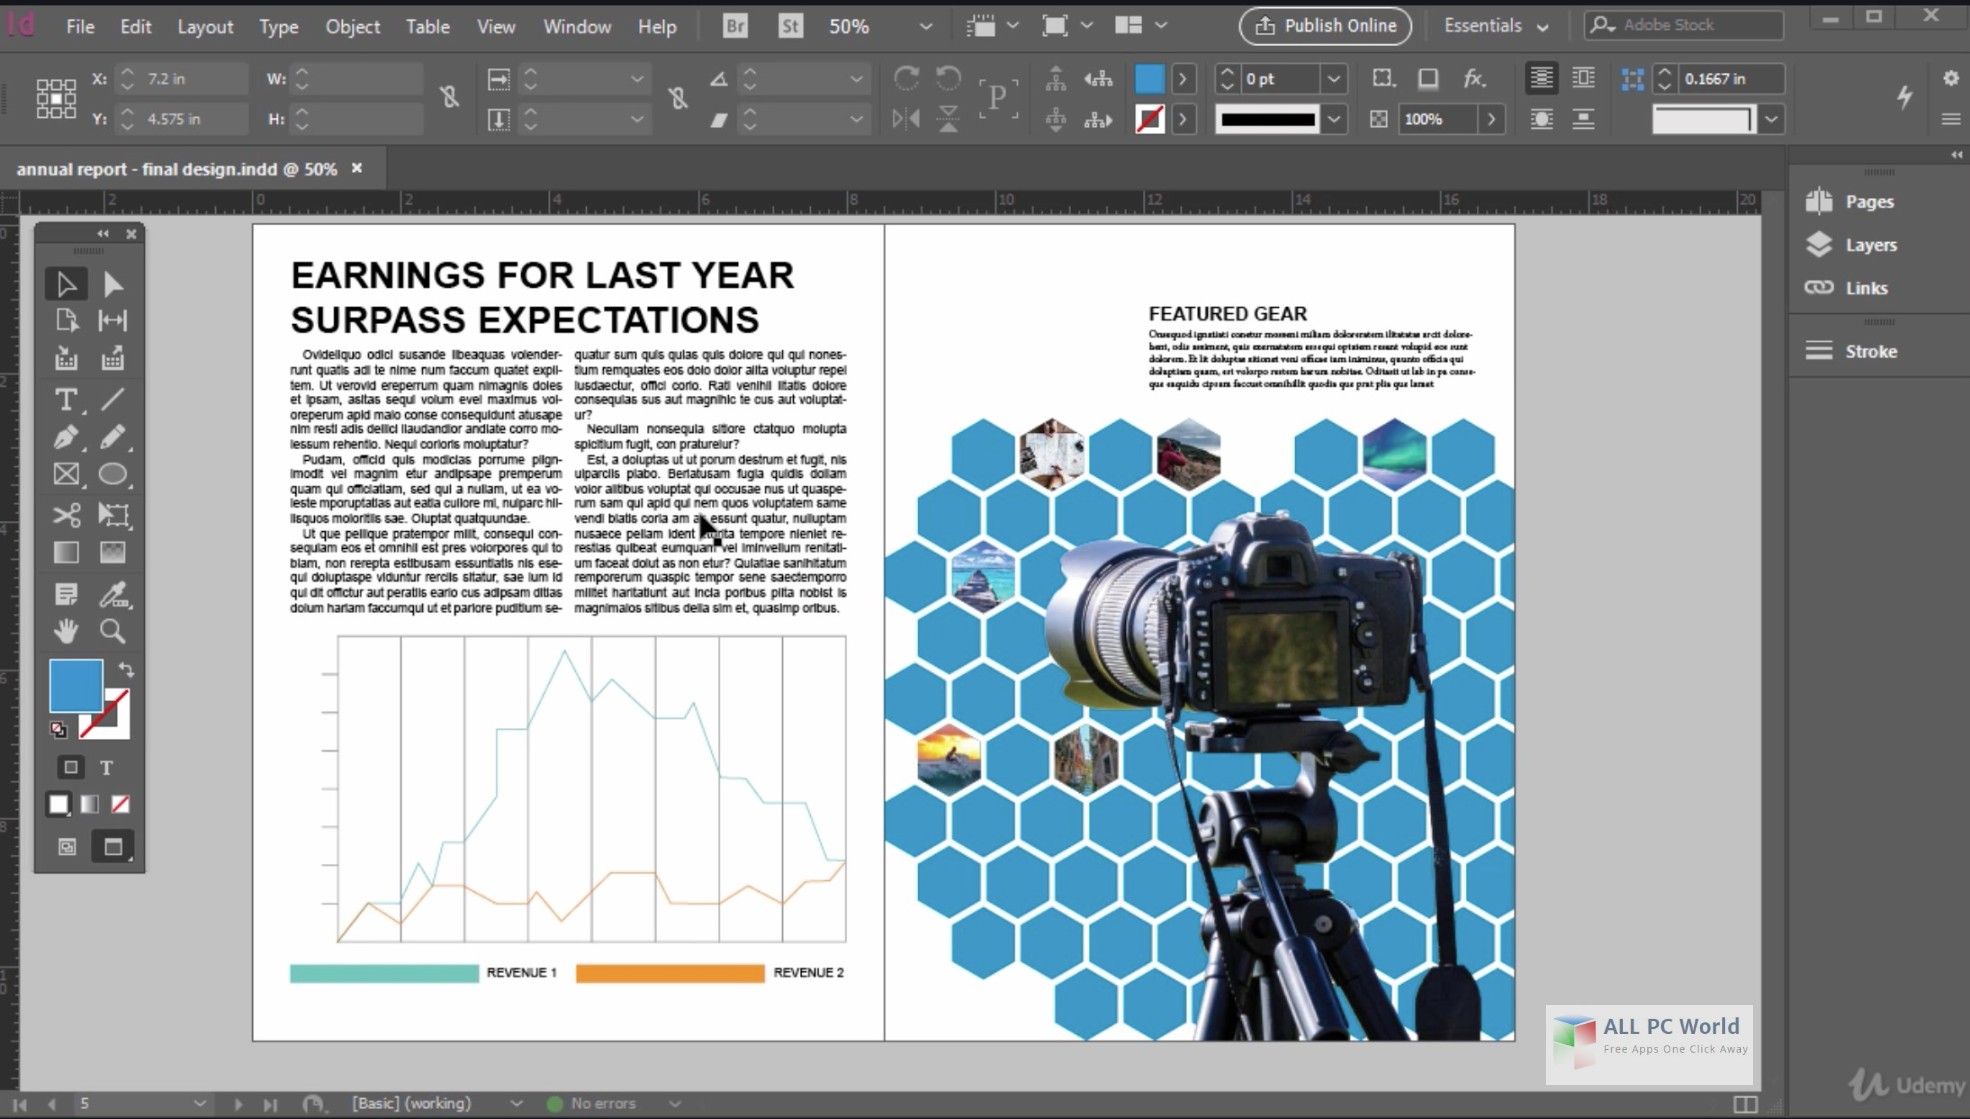1970x1119 pixels.
Task: Select the Zoom tool
Action: [x=112, y=631]
